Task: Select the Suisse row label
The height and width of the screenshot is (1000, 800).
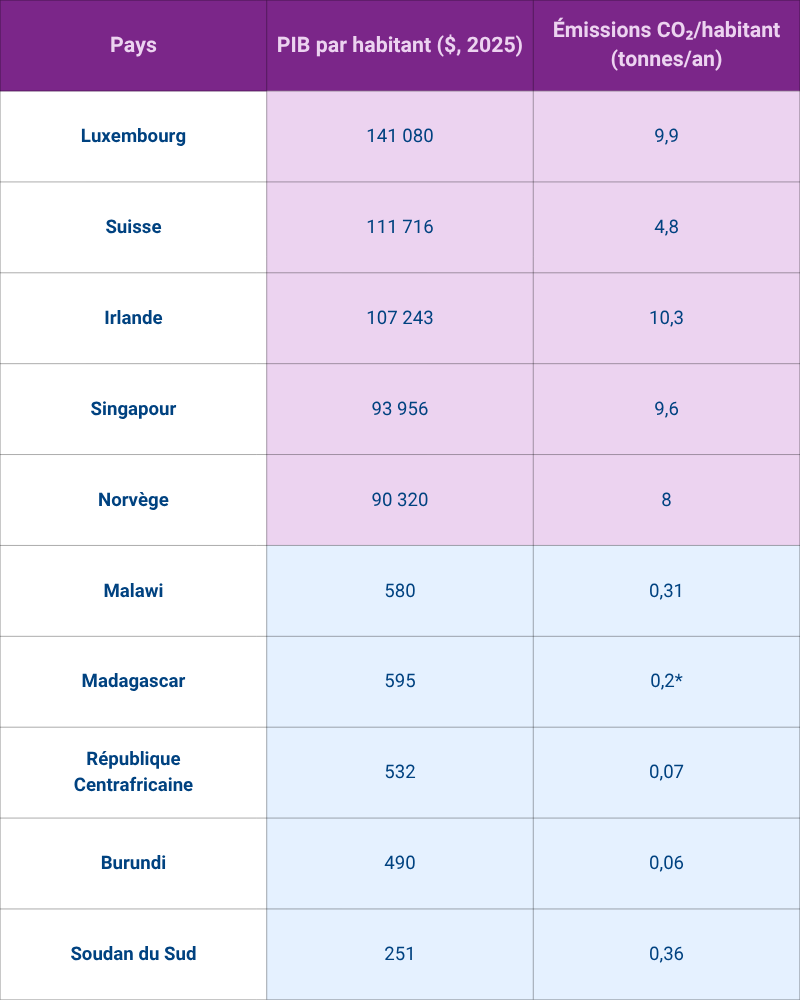Action: point(133,227)
